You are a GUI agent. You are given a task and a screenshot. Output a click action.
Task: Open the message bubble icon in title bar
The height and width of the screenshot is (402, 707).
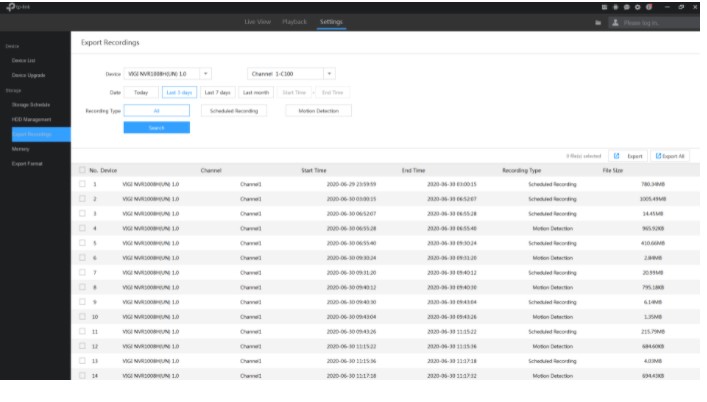click(626, 7)
